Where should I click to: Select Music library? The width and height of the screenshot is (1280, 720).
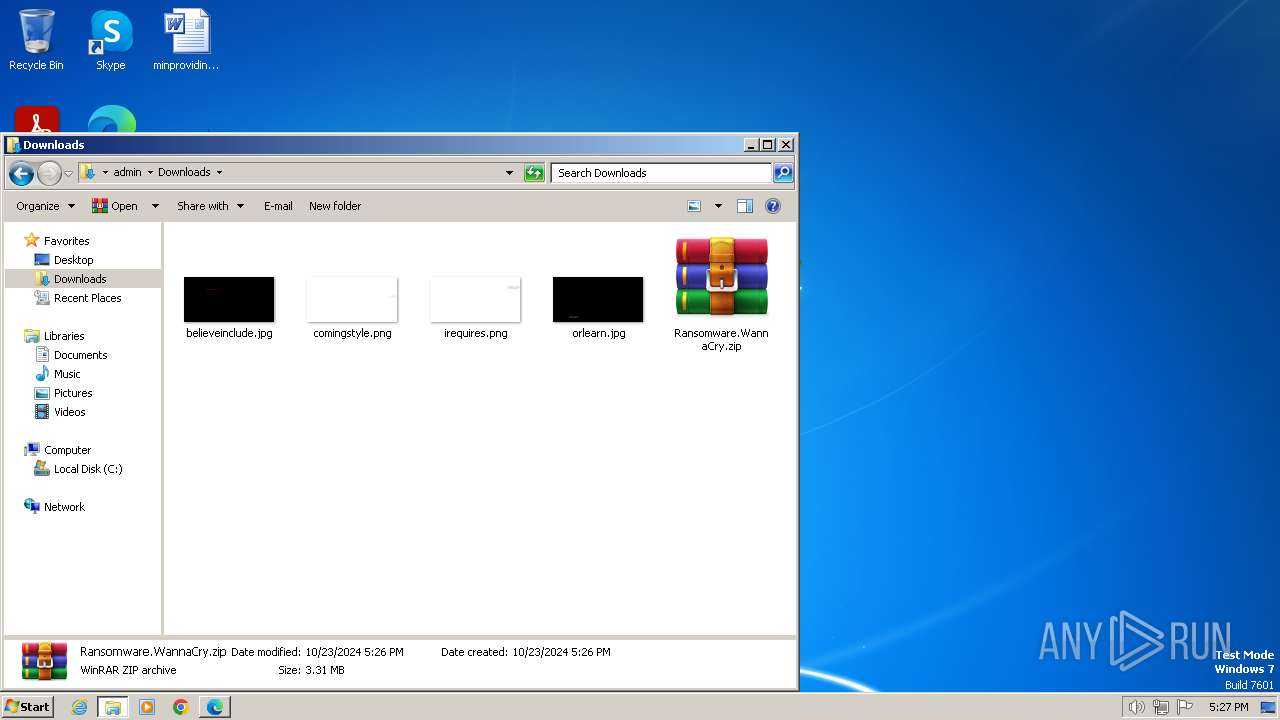(x=67, y=374)
